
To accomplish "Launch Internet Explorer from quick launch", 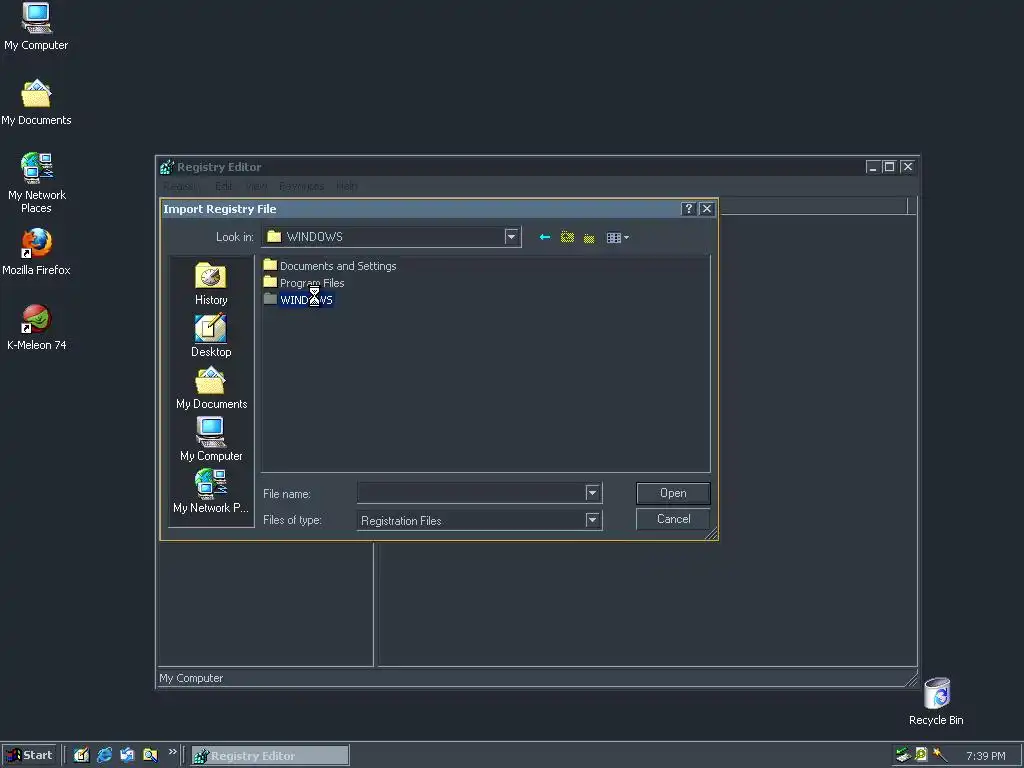I will click(x=104, y=755).
